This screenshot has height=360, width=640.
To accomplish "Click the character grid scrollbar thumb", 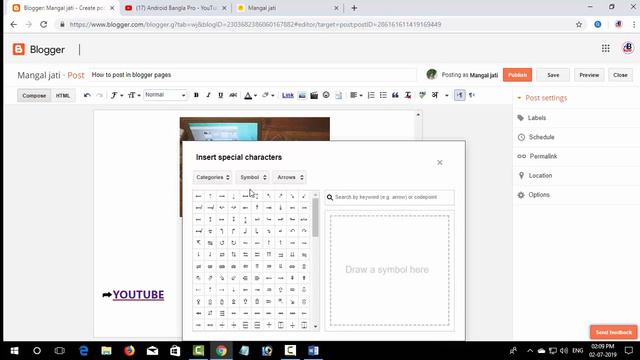I will pyautogui.click(x=315, y=217).
